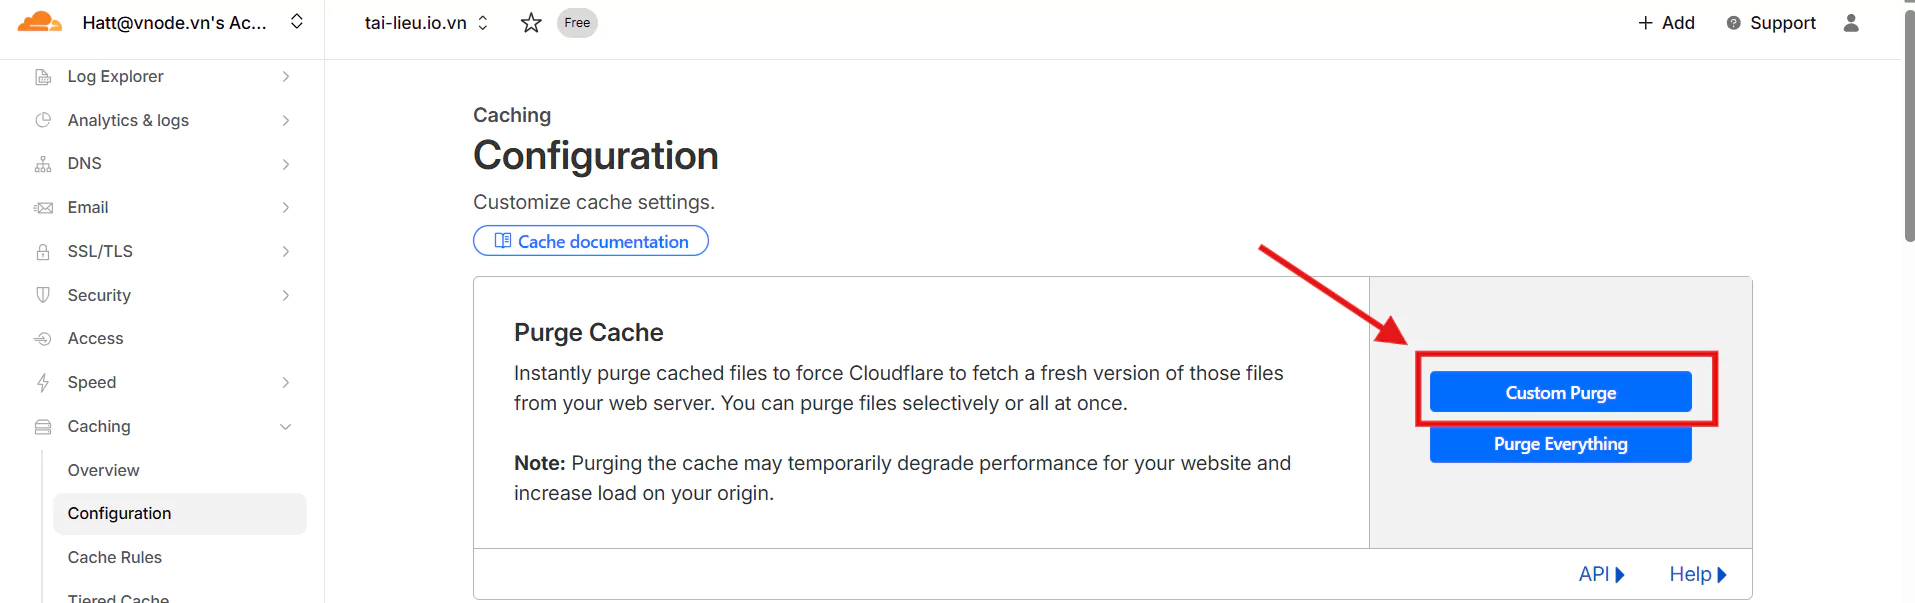Click the DNS sidebar icon

click(43, 164)
